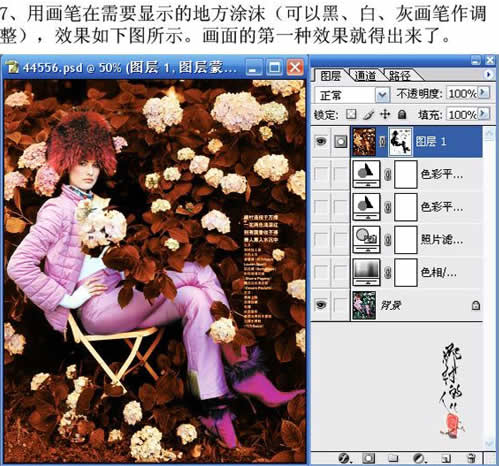Viewport: 499px width, 466px height.
Task: Toggle lock transparent pixels
Action: point(351,114)
